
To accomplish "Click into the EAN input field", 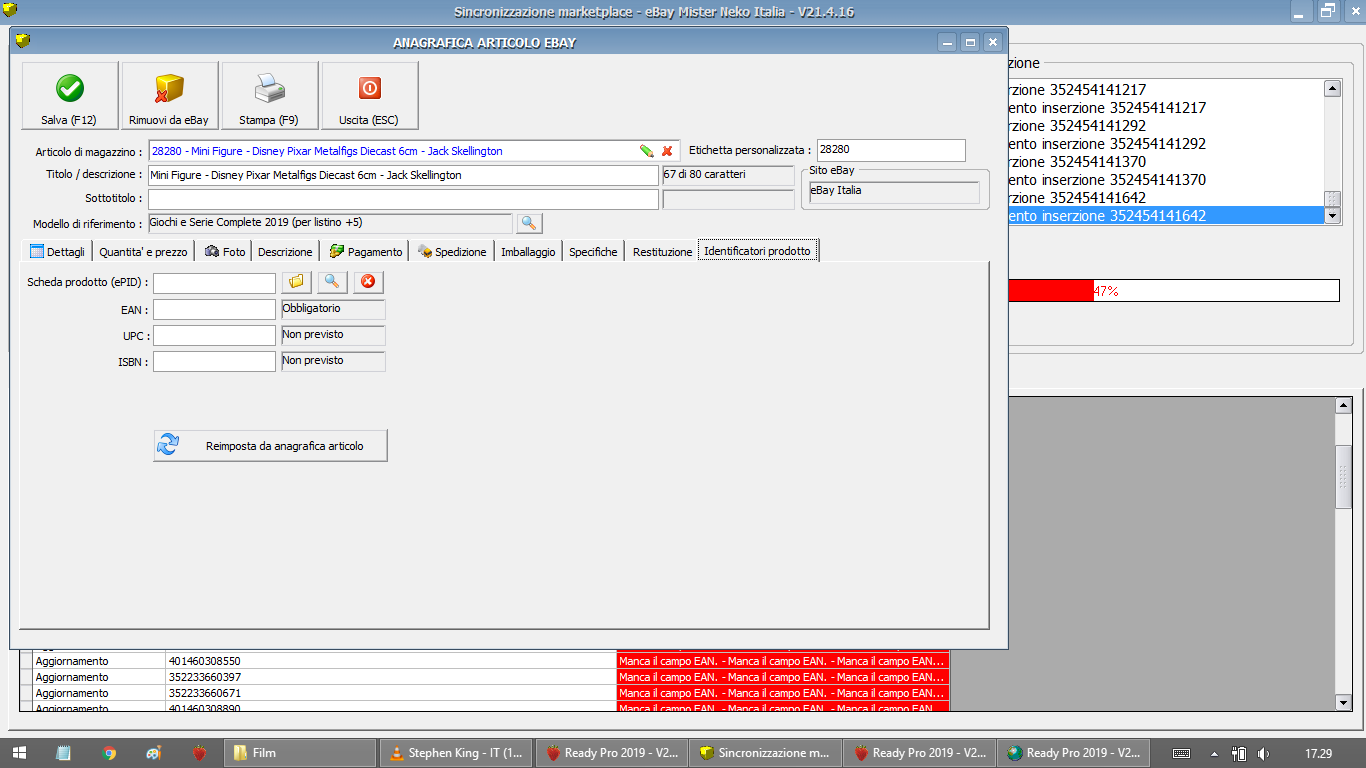I will pyautogui.click(x=214, y=309).
